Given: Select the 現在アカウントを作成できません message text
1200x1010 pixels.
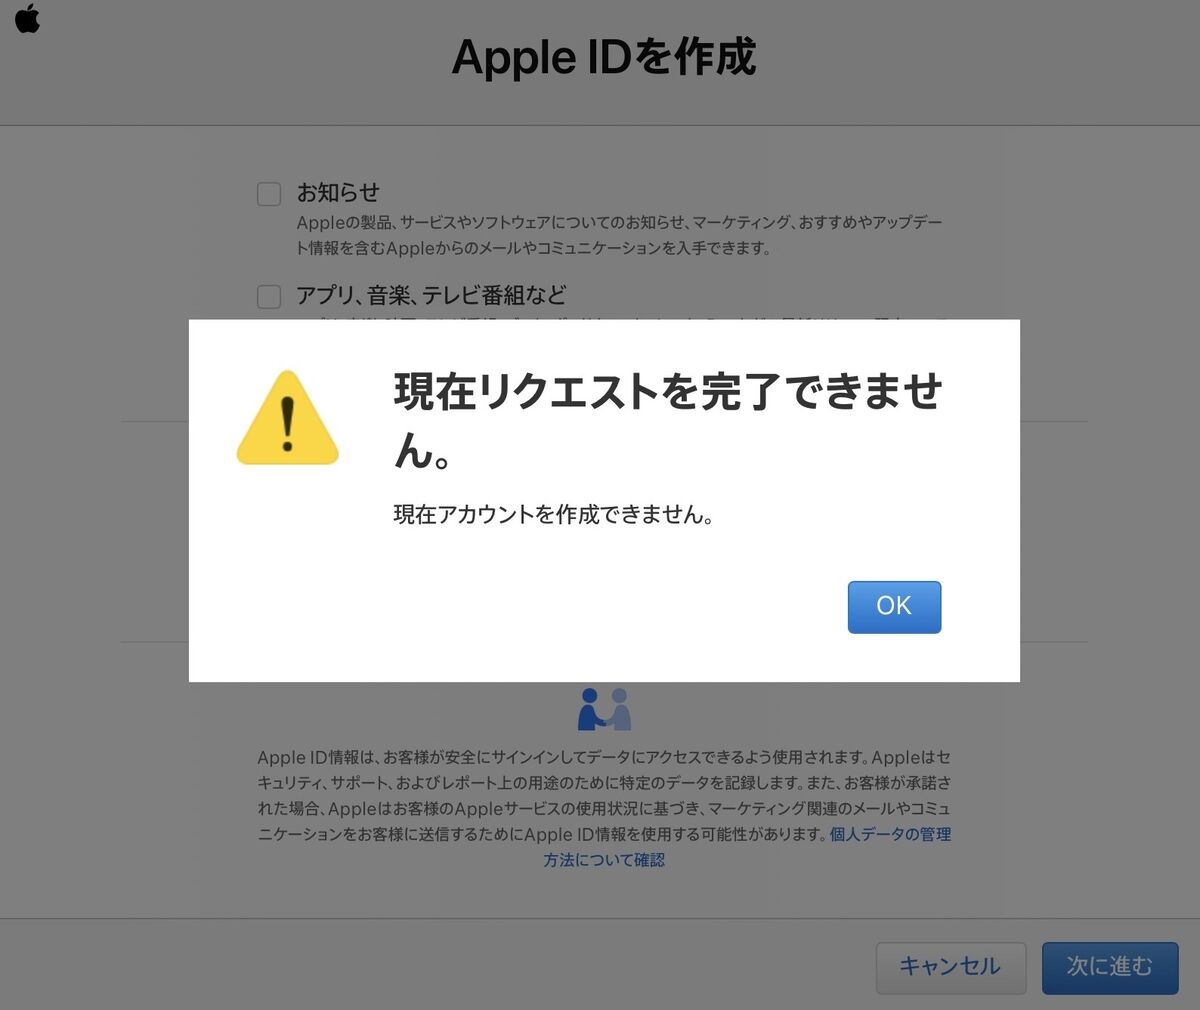Looking at the screenshot, I should (x=553, y=515).
